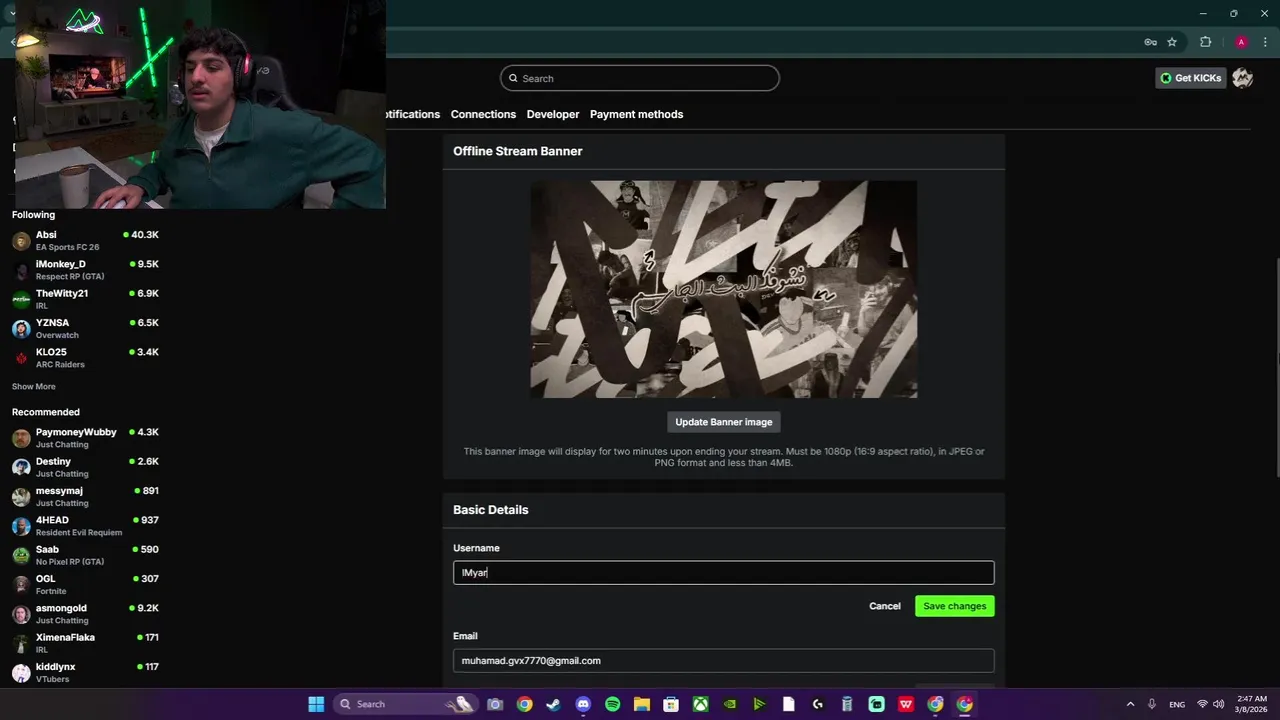1280x720 pixels.
Task: Click 'Resident Evil Requiem' category text
Action: (x=79, y=532)
